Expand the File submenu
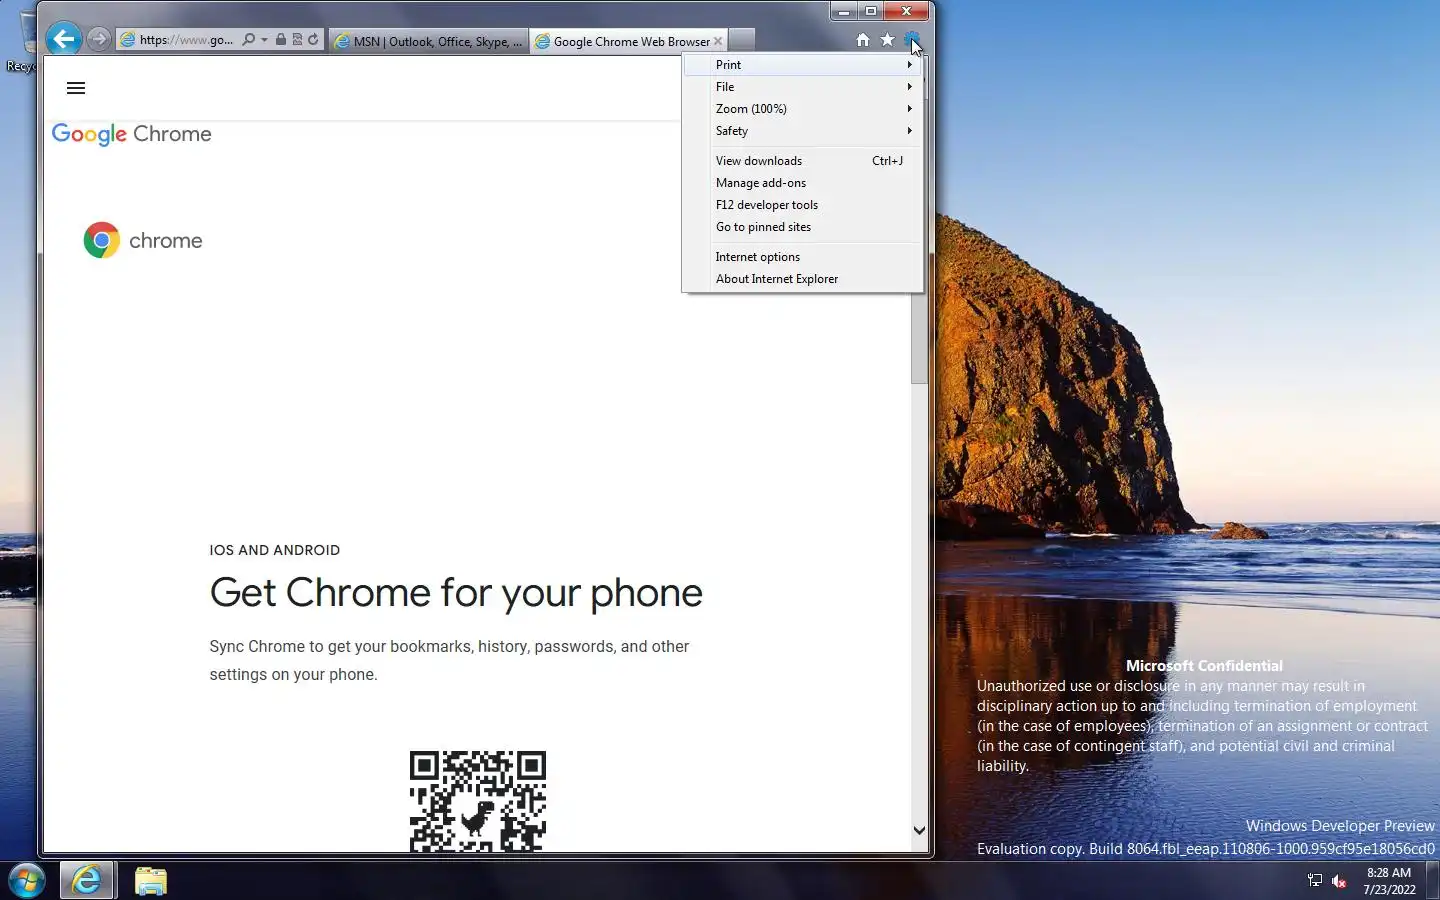The width and height of the screenshot is (1440, 900). tap(803, 87)
